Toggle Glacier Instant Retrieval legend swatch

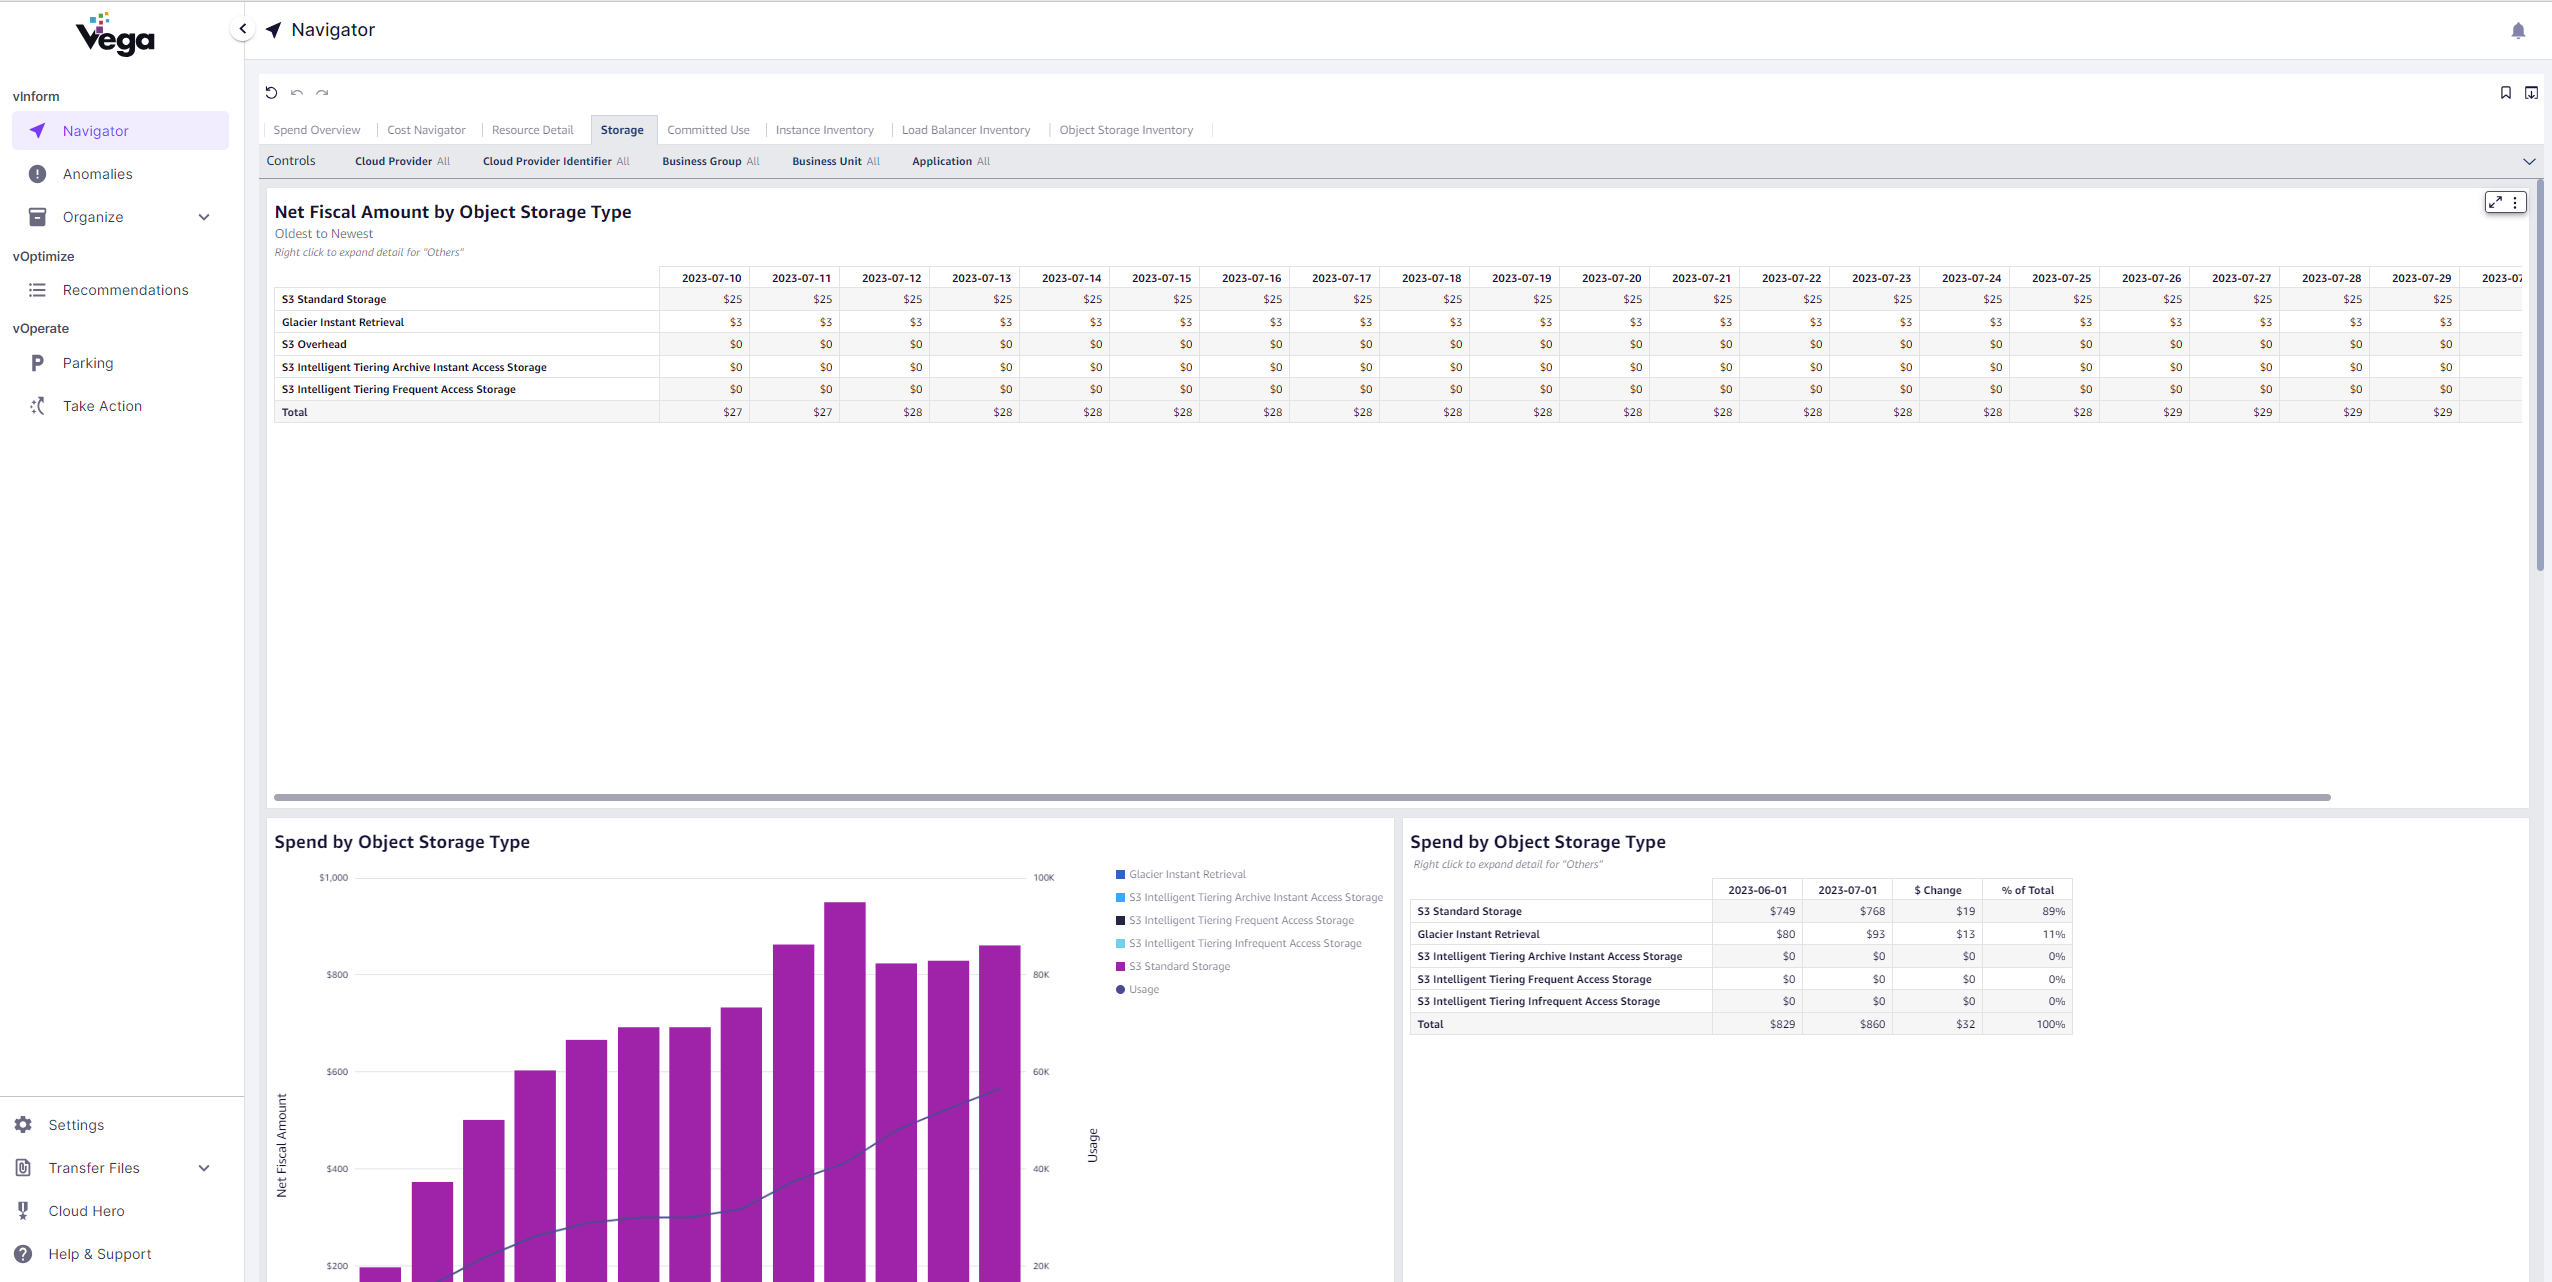[1120, 875]
